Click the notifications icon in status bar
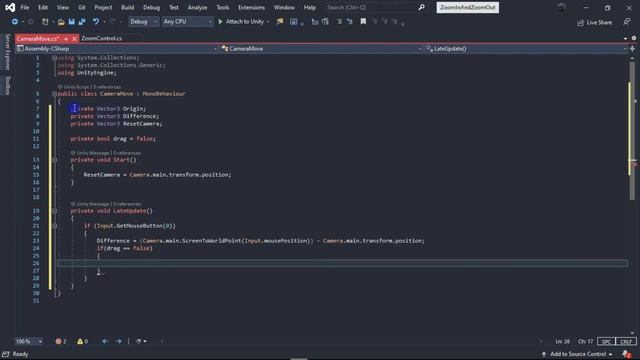 [627, 354]
